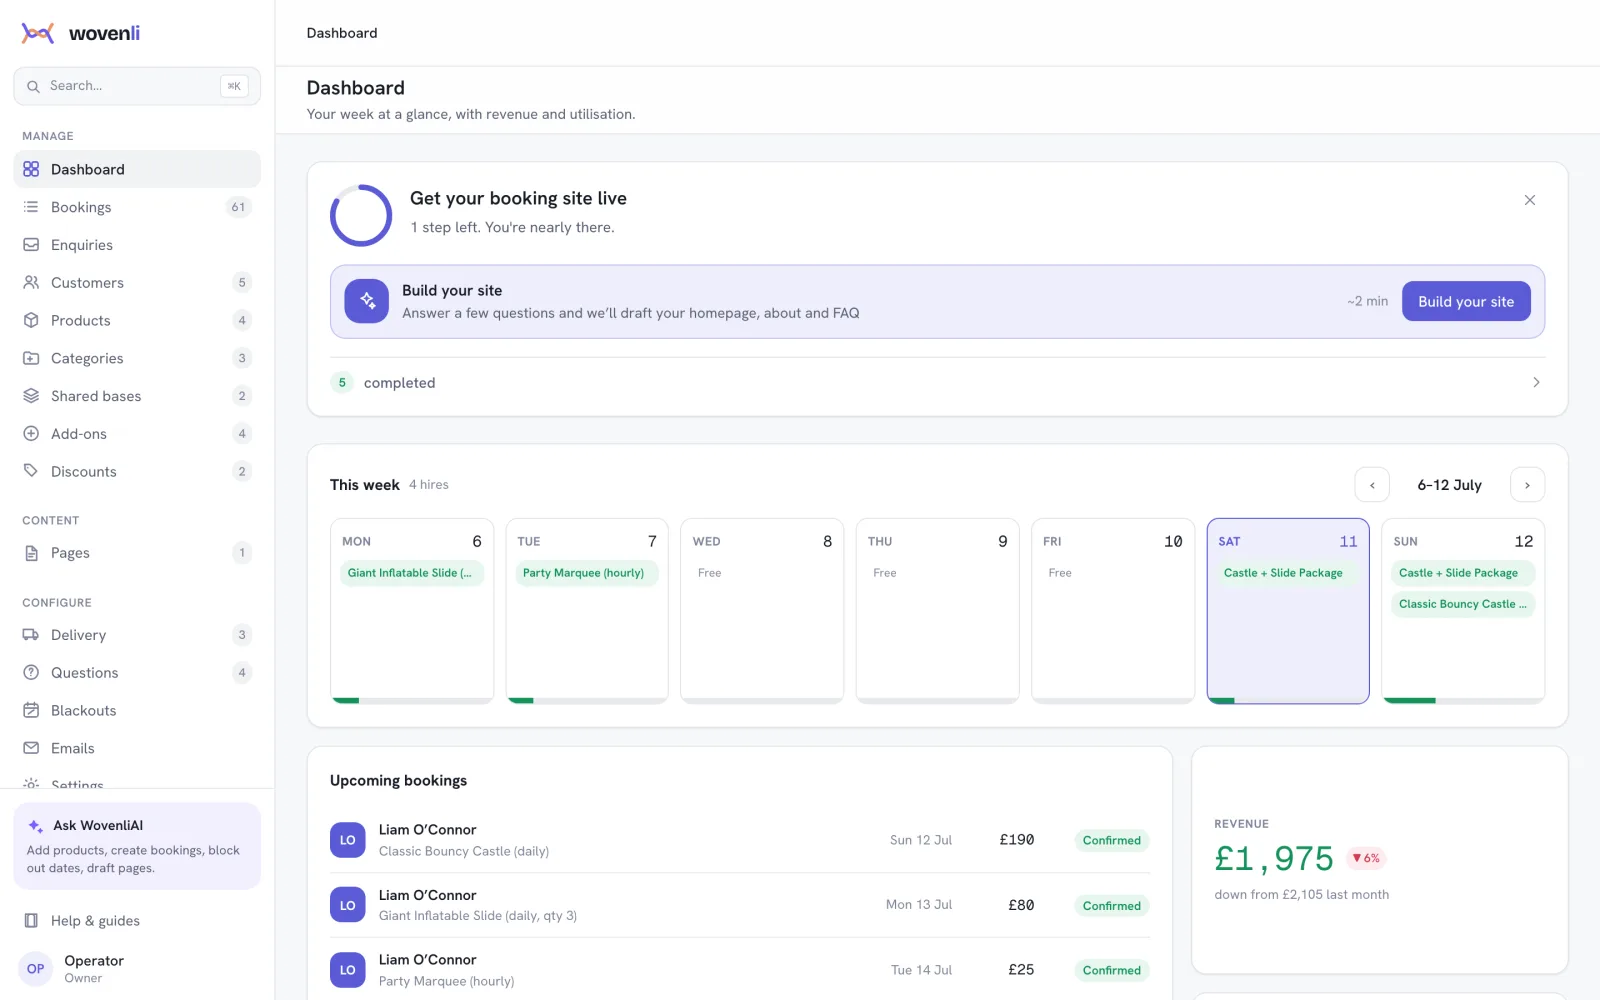This screenshot has height=1000, width=1600.
Task: Expand the 5 completed steps row
Action: click(938, 383)
